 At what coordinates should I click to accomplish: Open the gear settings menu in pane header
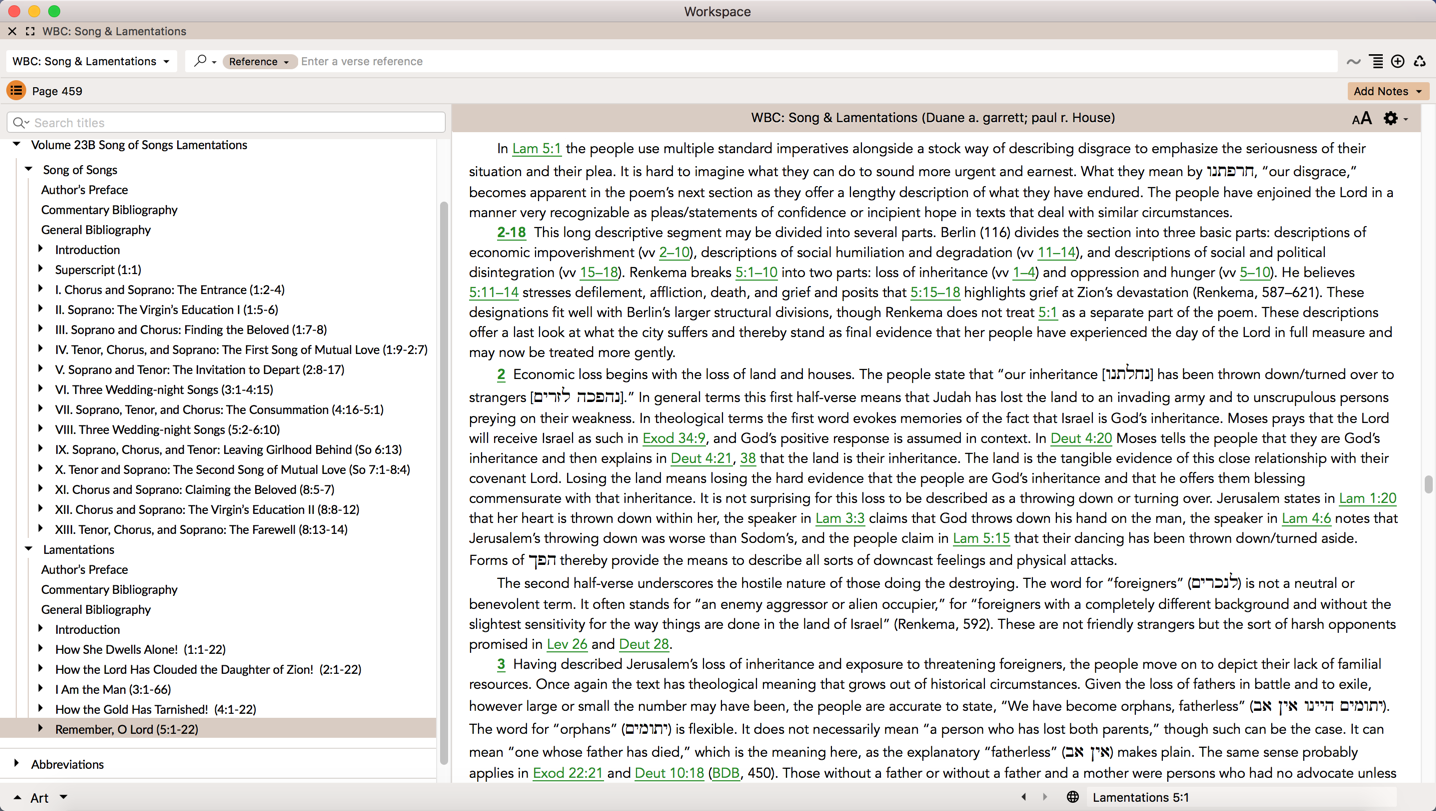[1392, 119]
